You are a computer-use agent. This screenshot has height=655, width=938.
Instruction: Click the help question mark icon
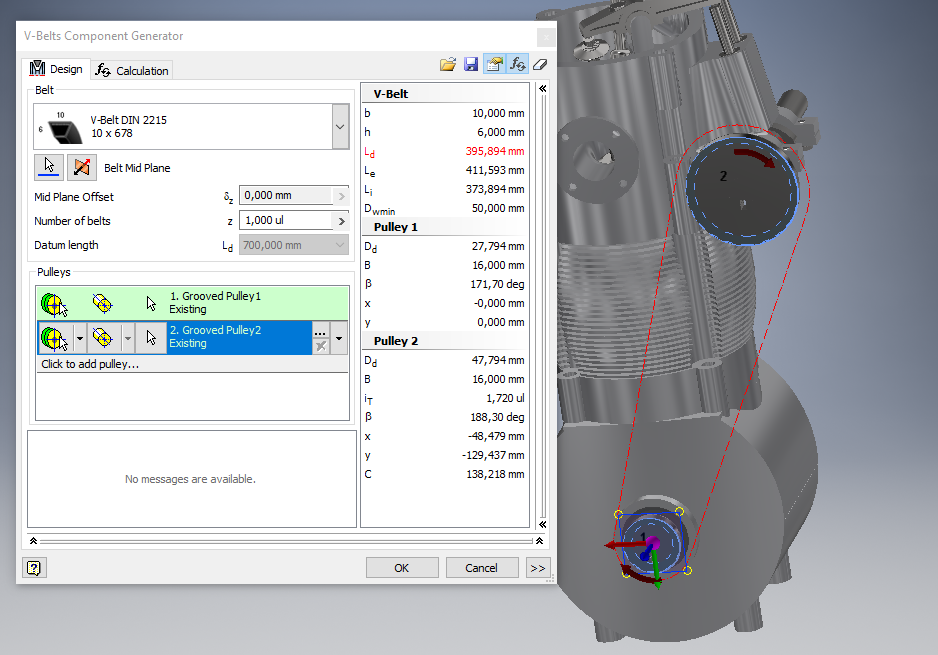pos(34,568)
